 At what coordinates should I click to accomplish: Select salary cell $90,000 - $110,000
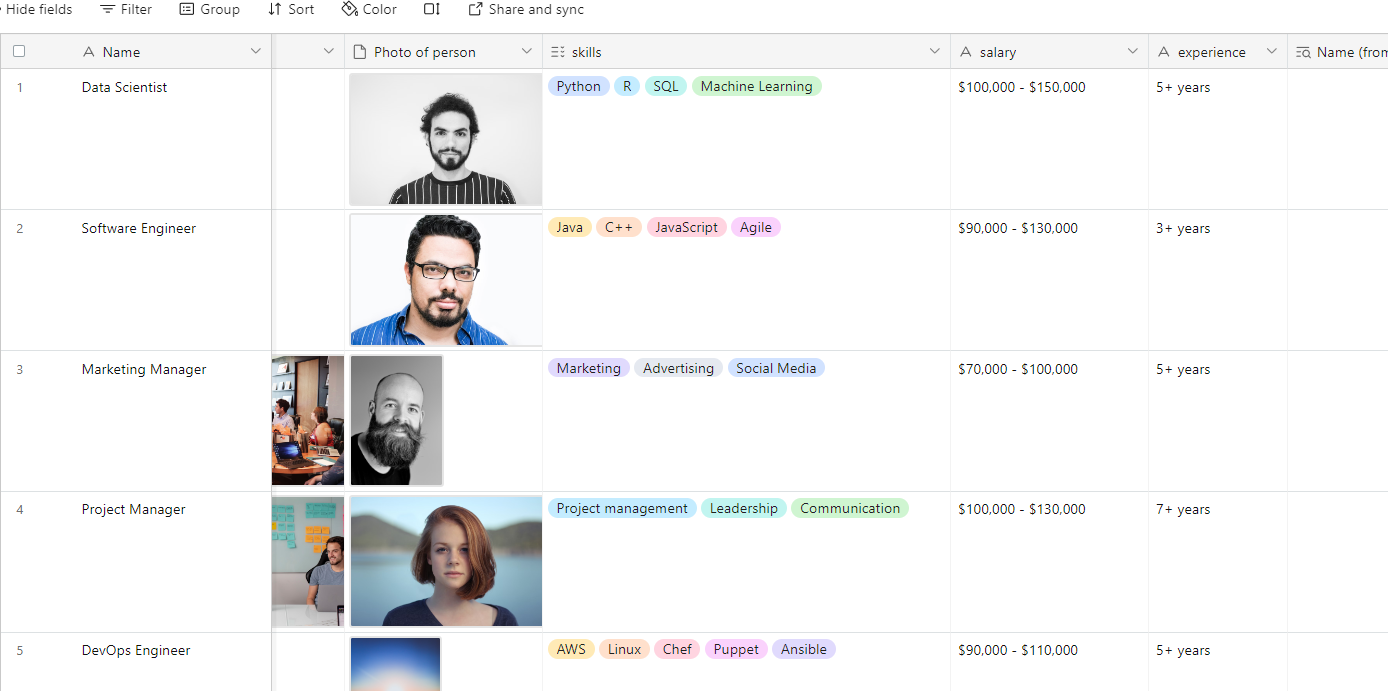tap(1049, 662)
